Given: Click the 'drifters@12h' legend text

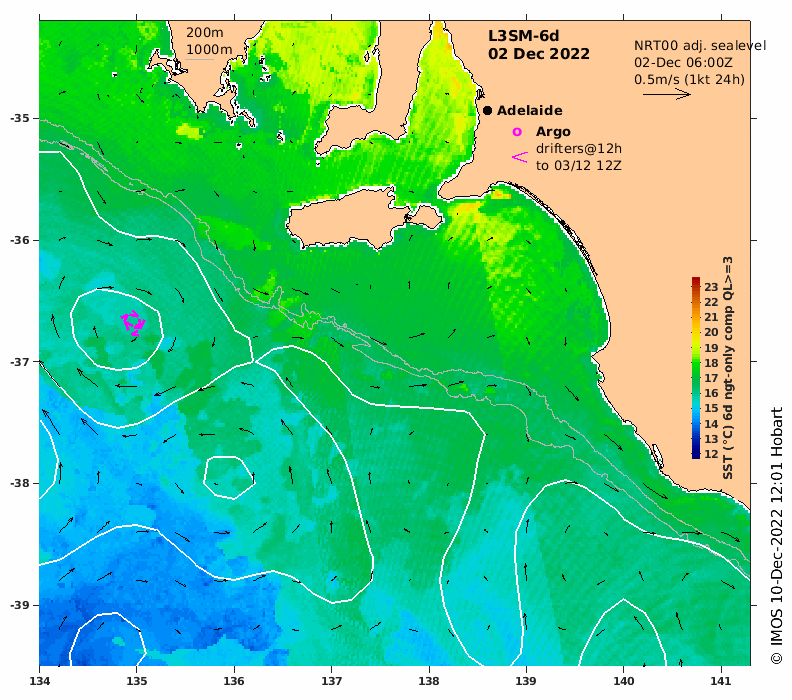Looking at the screenshot, I should pos(578,148).
